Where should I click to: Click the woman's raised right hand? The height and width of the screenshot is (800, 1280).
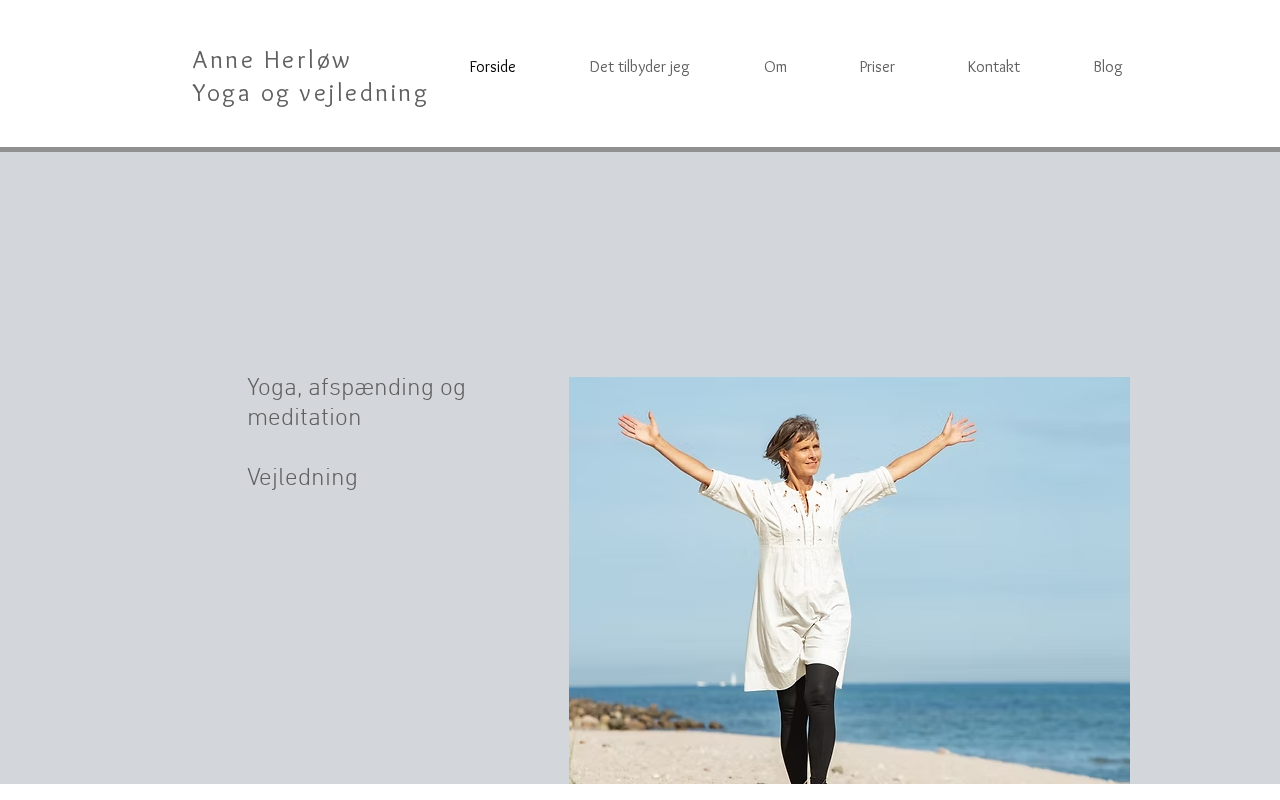click(x=640, y=428)
